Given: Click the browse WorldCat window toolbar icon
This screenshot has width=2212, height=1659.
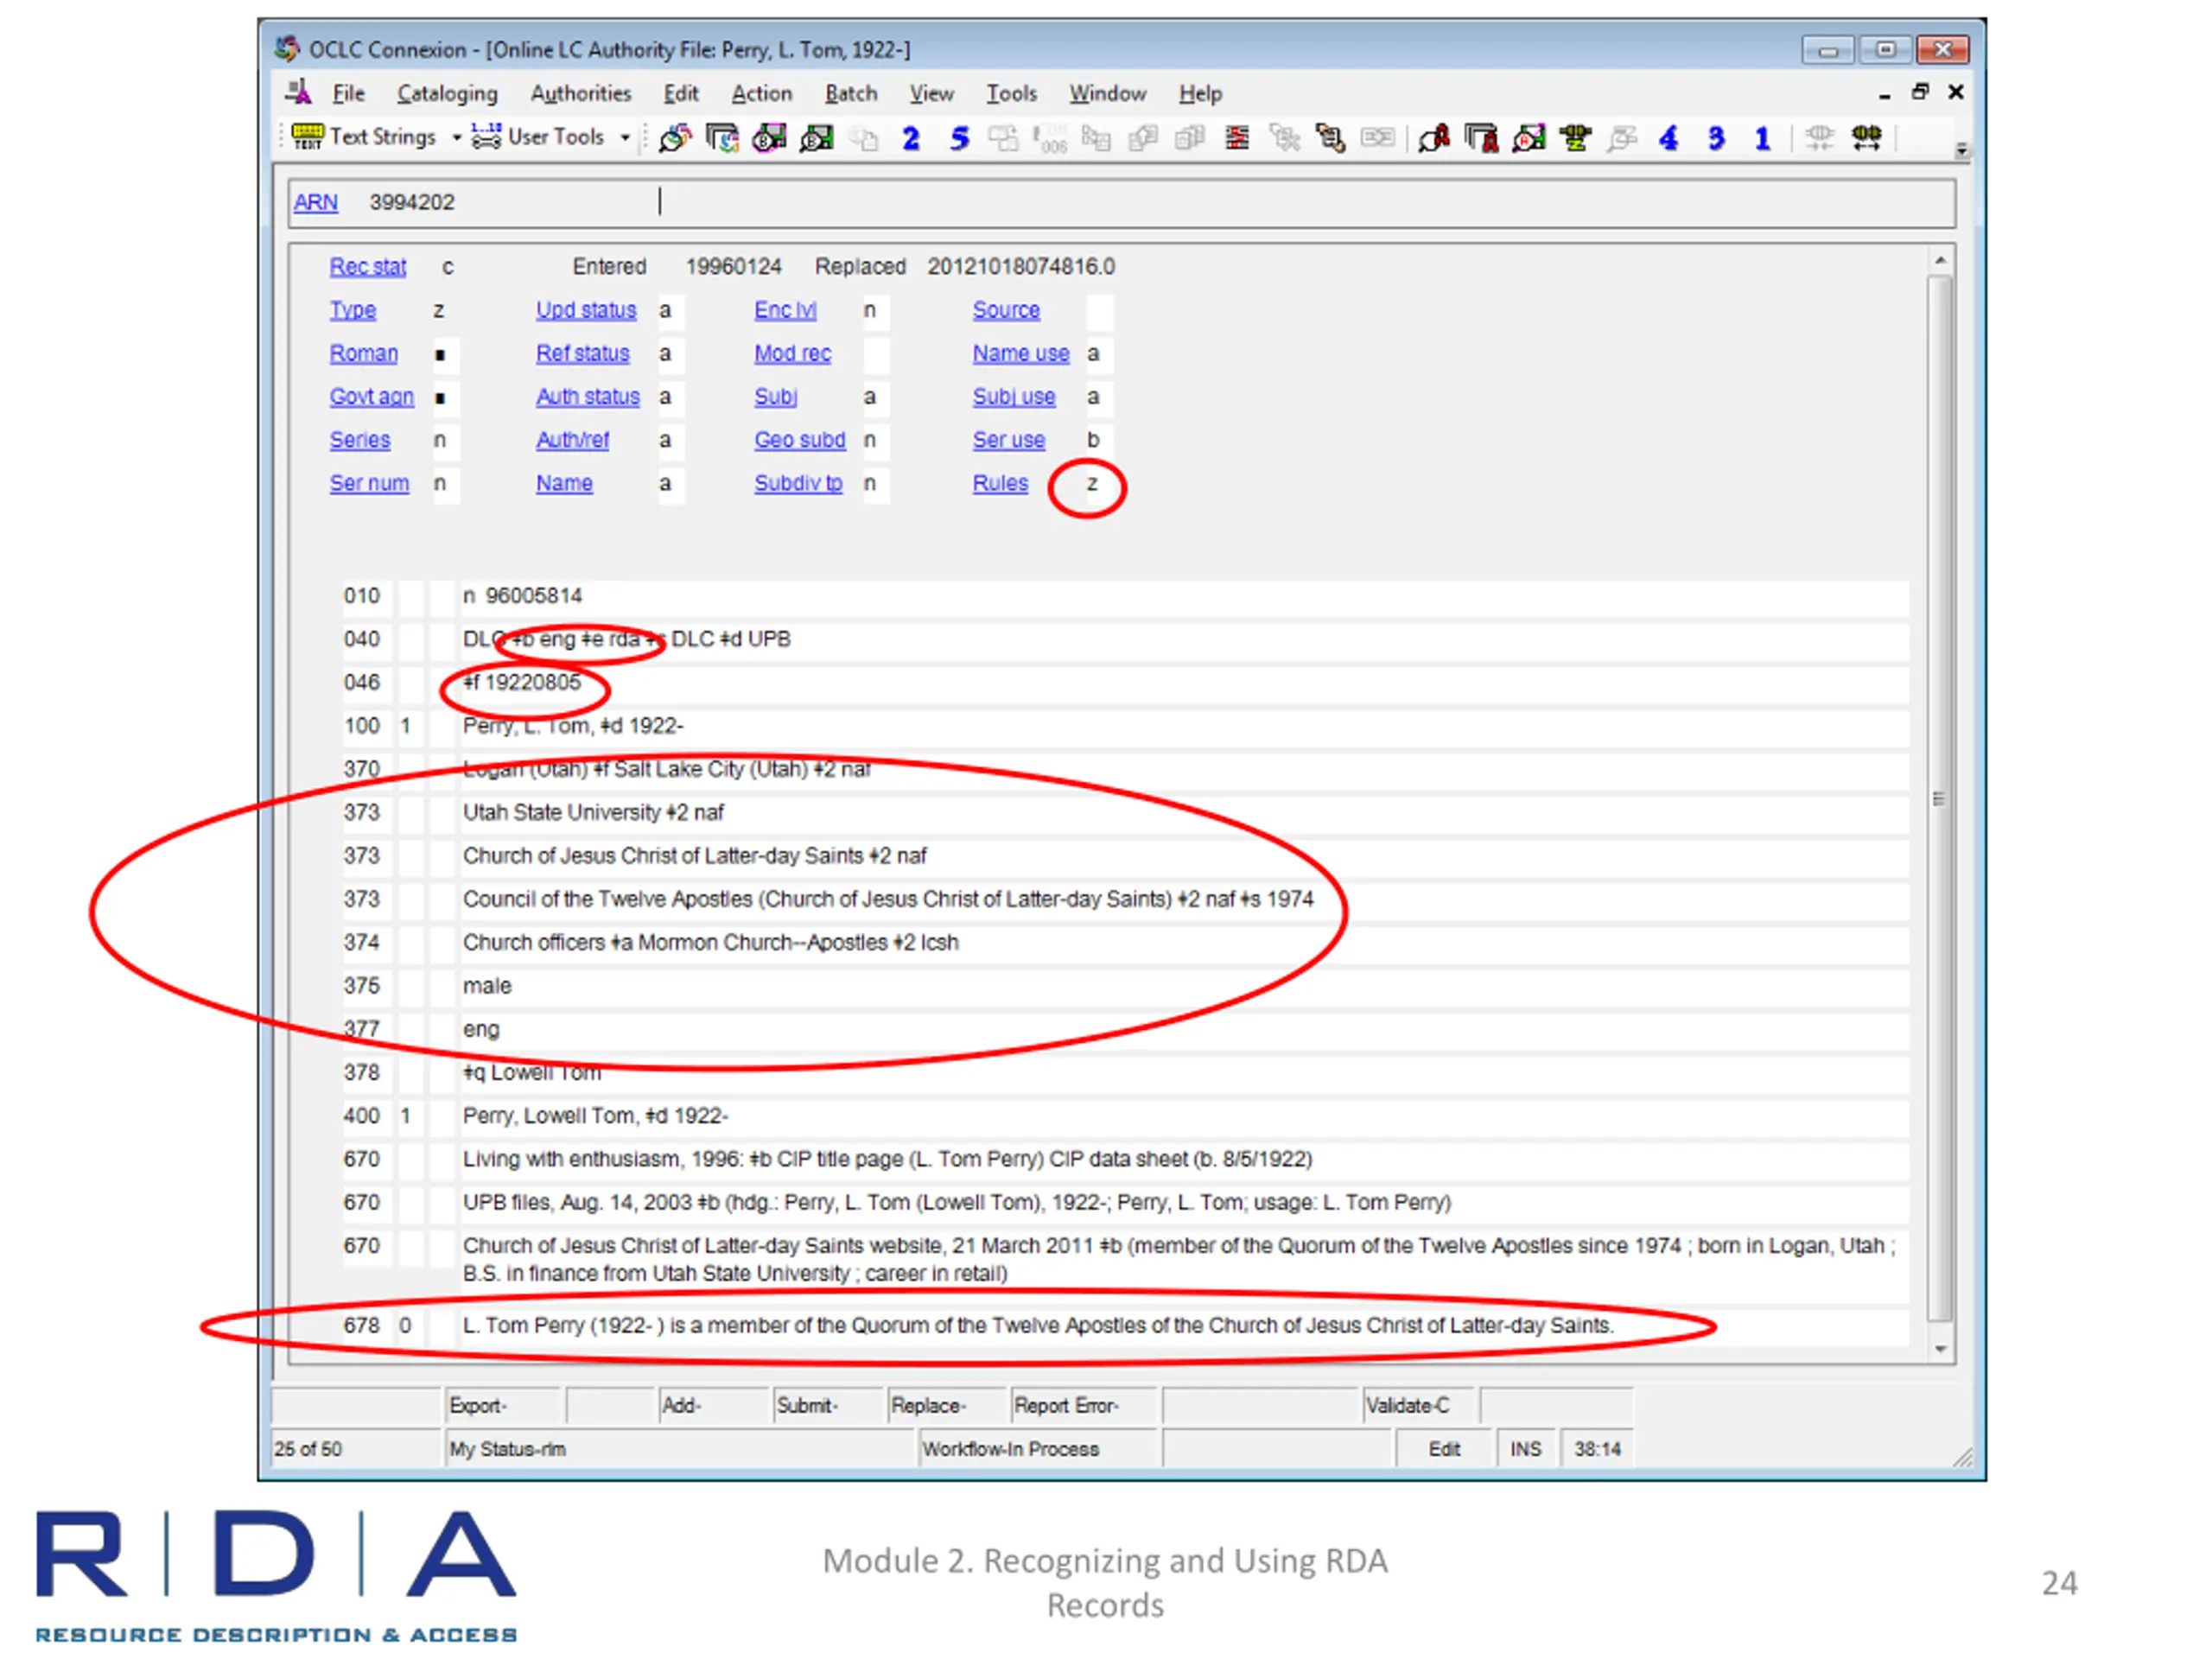Looking at the screenshot, I should coord(722,138).
